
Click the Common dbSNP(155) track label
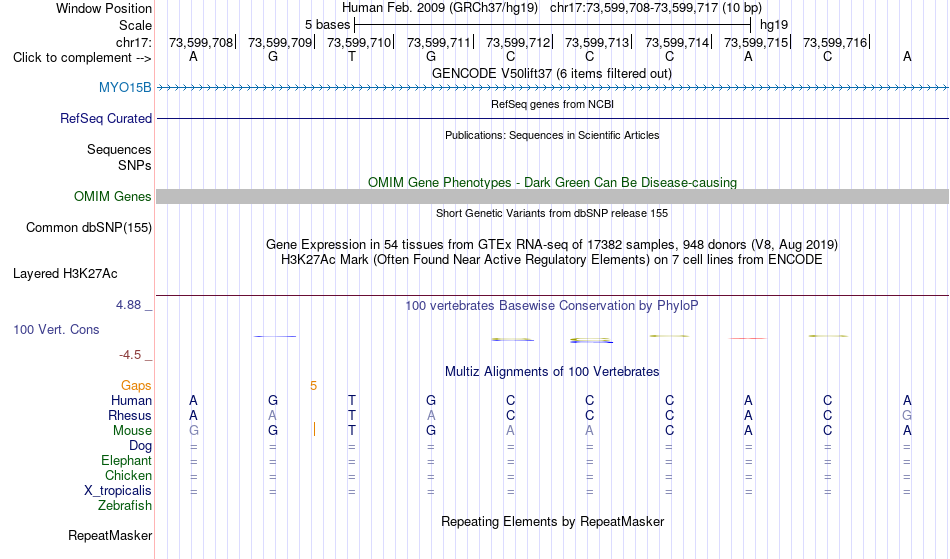[x=88, y=228]
